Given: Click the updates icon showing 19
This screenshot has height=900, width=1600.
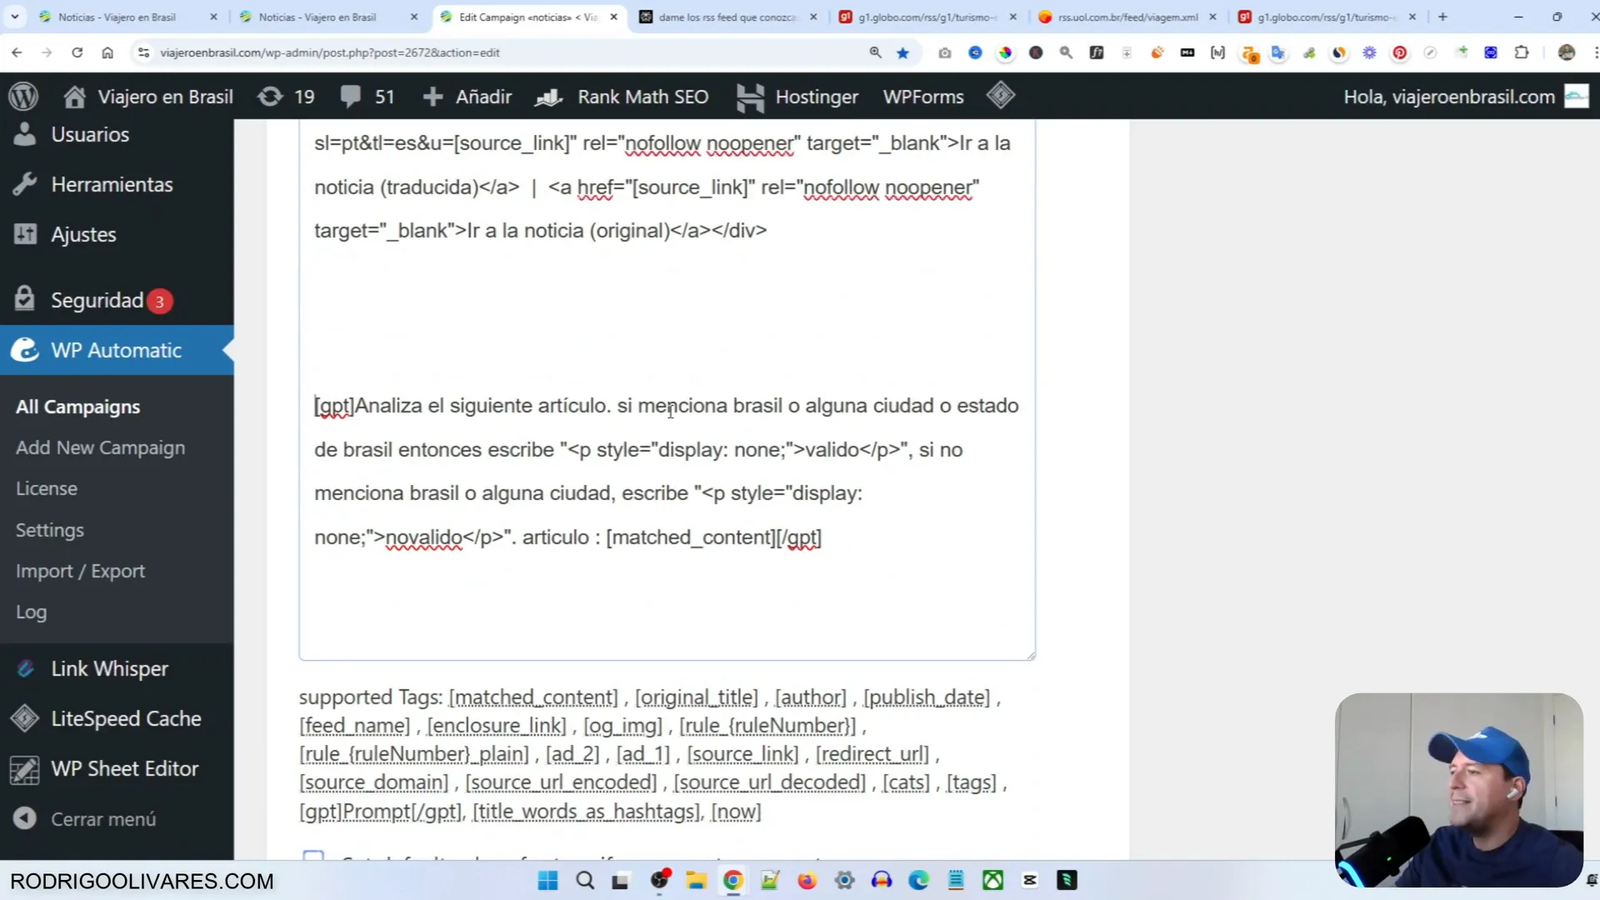Looking at the screenshot, I should (x=285, y=96).
